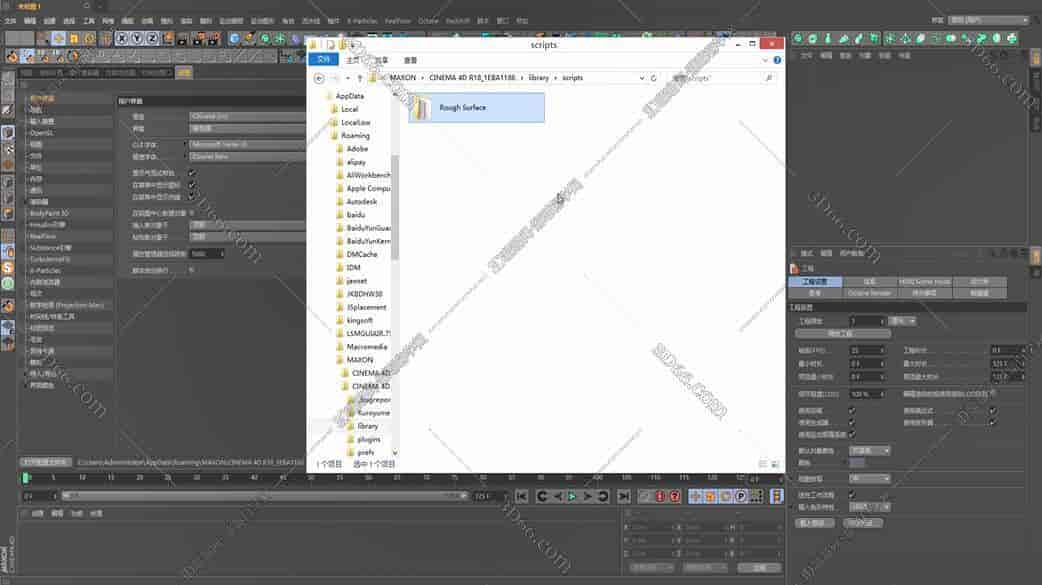
Task: Open the GUI font dropdown showing Microsoft YaHei
Action: [x=247, y=145]
